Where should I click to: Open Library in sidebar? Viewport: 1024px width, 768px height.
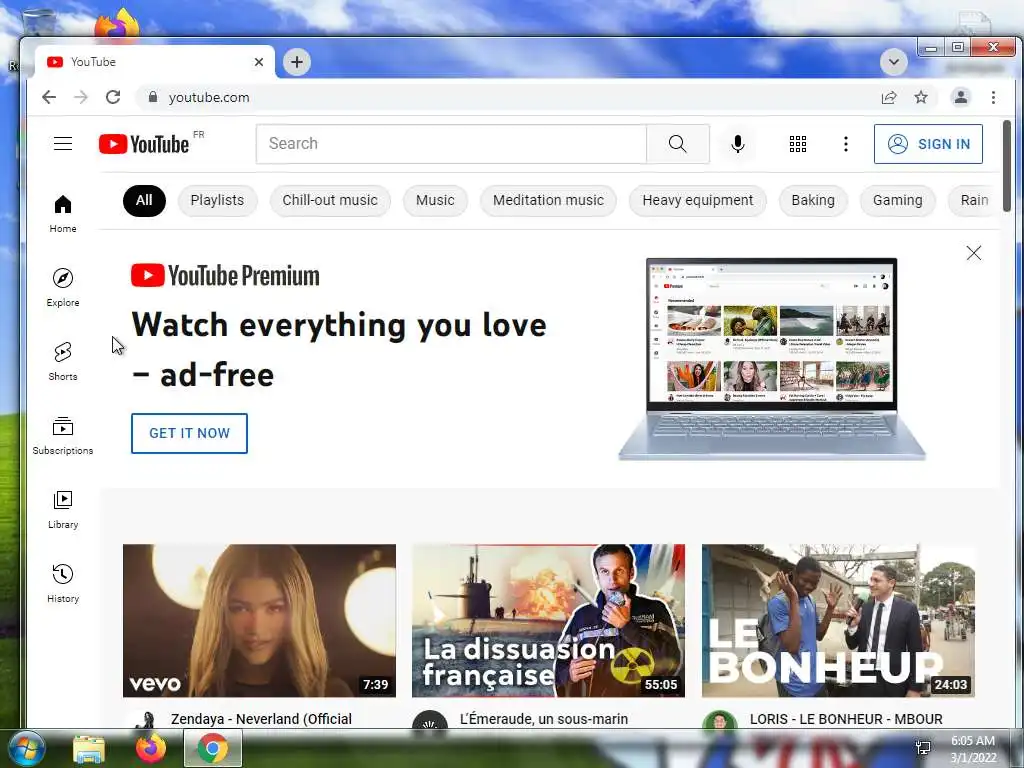63,509
